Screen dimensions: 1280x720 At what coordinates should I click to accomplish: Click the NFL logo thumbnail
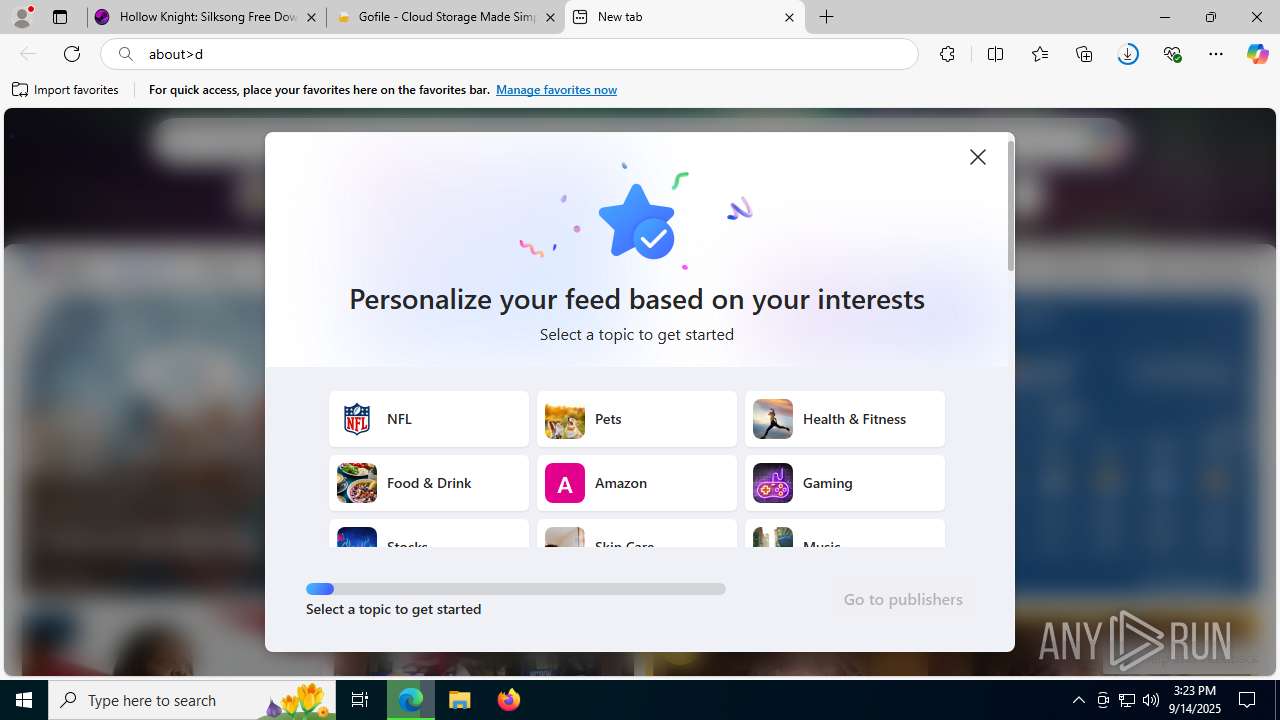click(x=357, y=419)
